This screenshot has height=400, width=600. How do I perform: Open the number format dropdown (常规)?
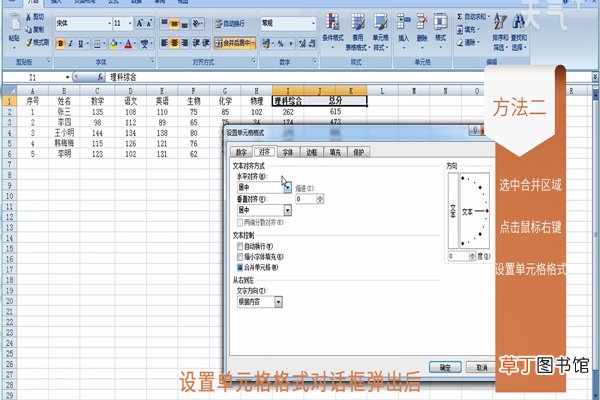click(x=313, y=23)
